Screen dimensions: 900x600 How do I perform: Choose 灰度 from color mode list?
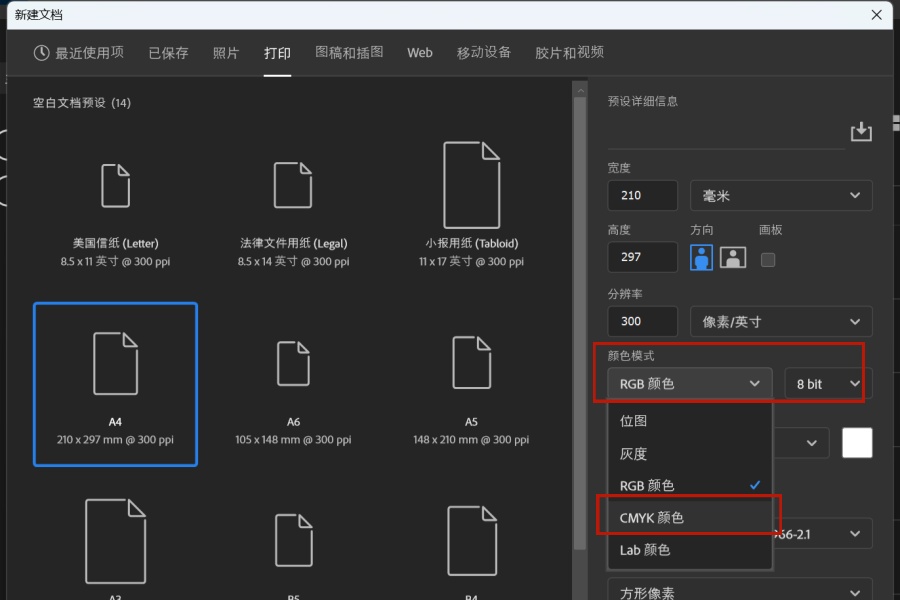coord(689,454)
